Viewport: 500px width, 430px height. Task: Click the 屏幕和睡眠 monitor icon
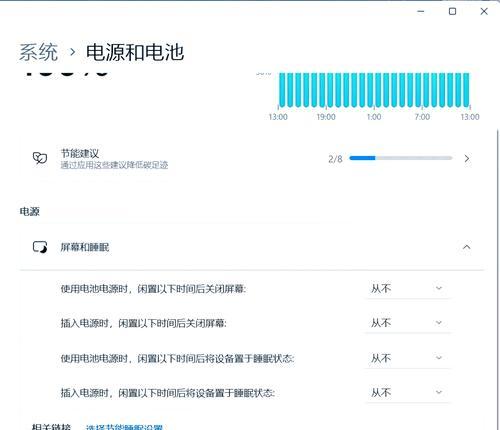(40, 247)
